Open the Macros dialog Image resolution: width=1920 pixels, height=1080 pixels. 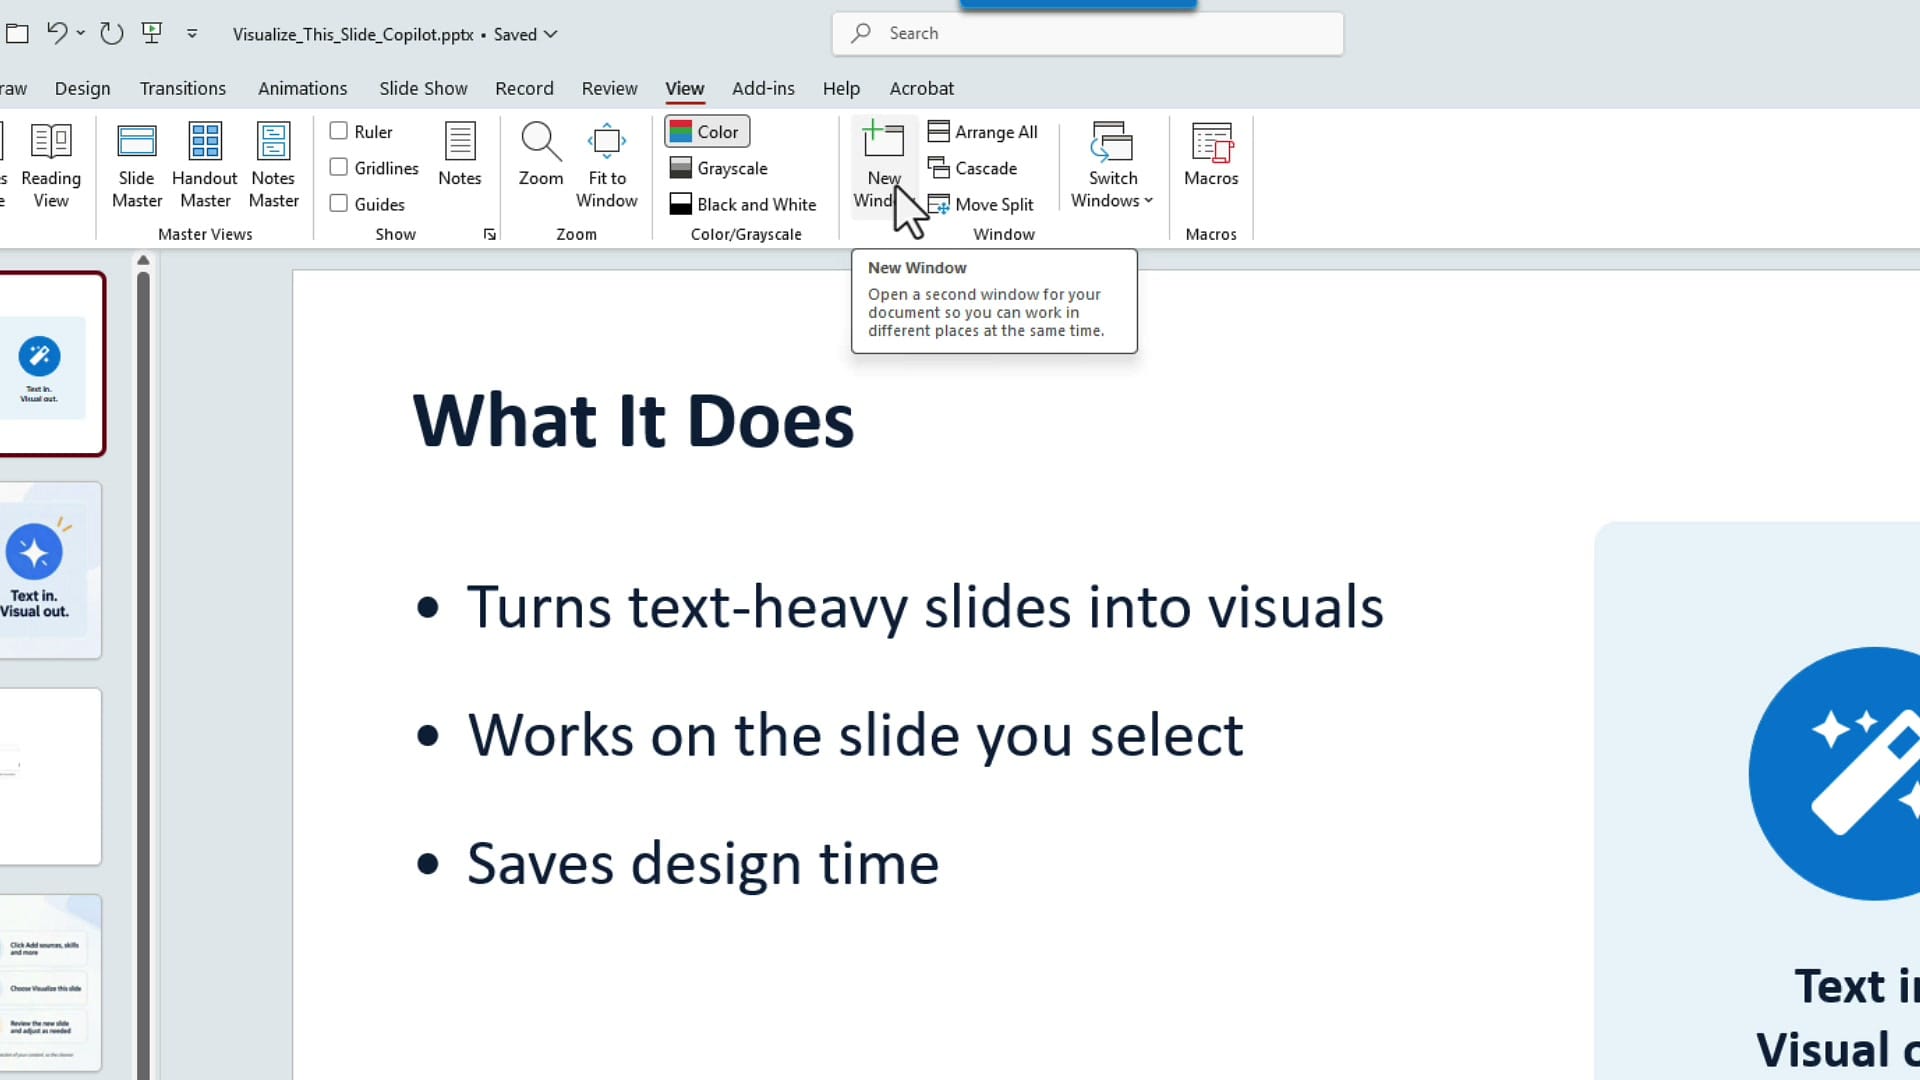tap(1211, 155)
